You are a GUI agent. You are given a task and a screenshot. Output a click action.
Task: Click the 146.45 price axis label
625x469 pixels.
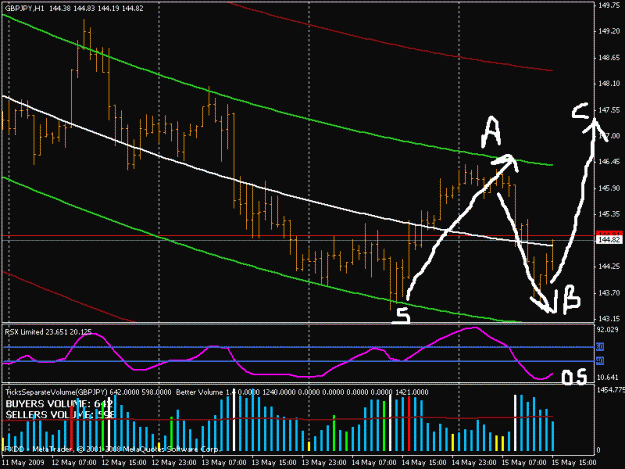point(609,161)
